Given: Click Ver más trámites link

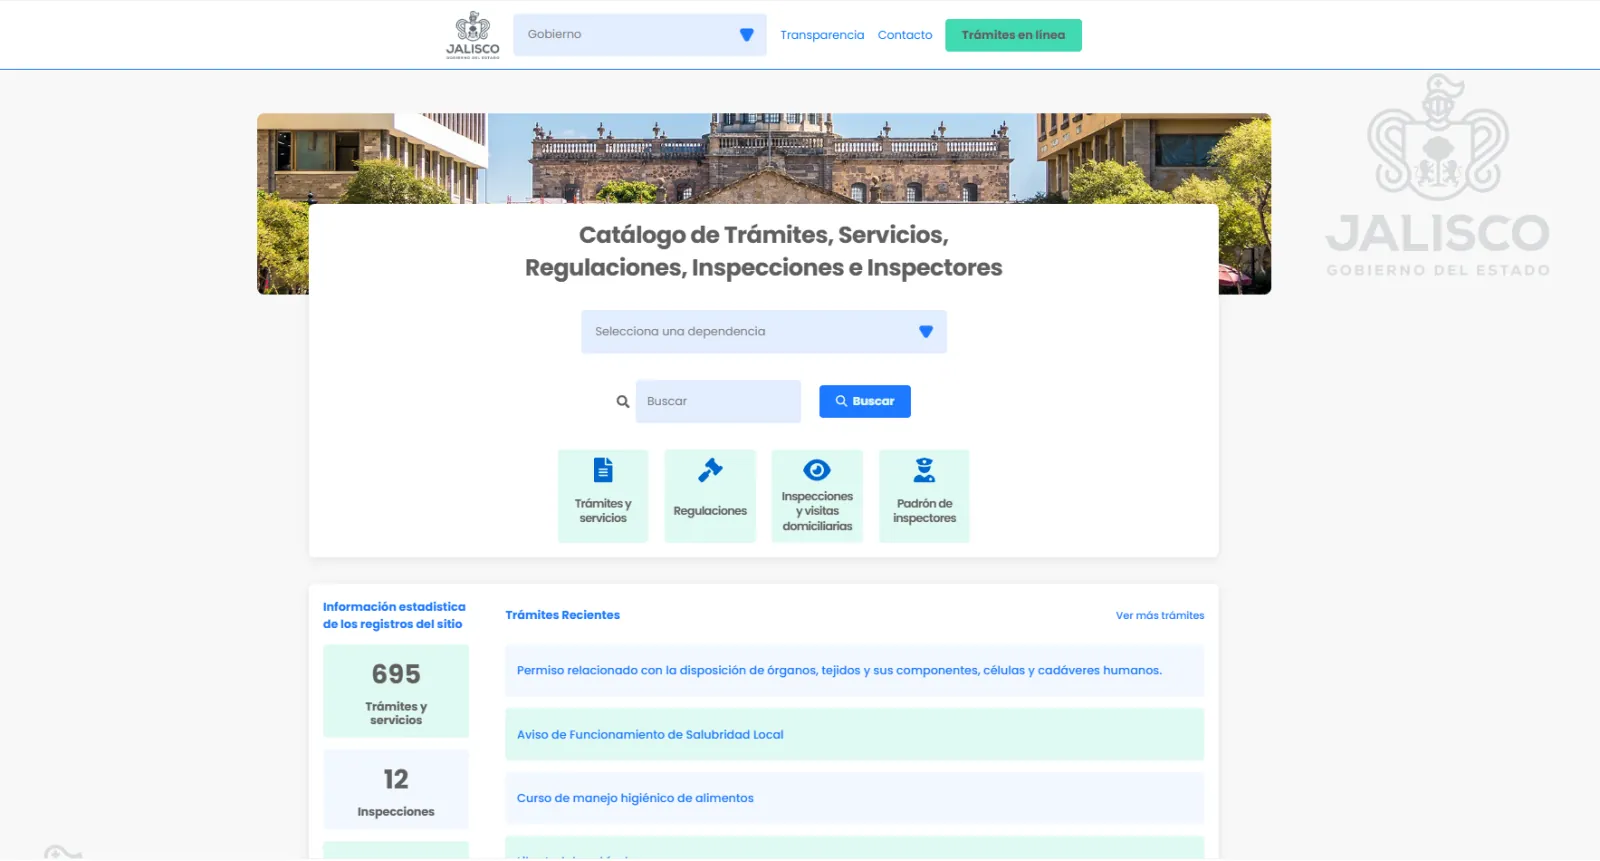Looking at the screenshot, I should click(x=1160, y=616).
